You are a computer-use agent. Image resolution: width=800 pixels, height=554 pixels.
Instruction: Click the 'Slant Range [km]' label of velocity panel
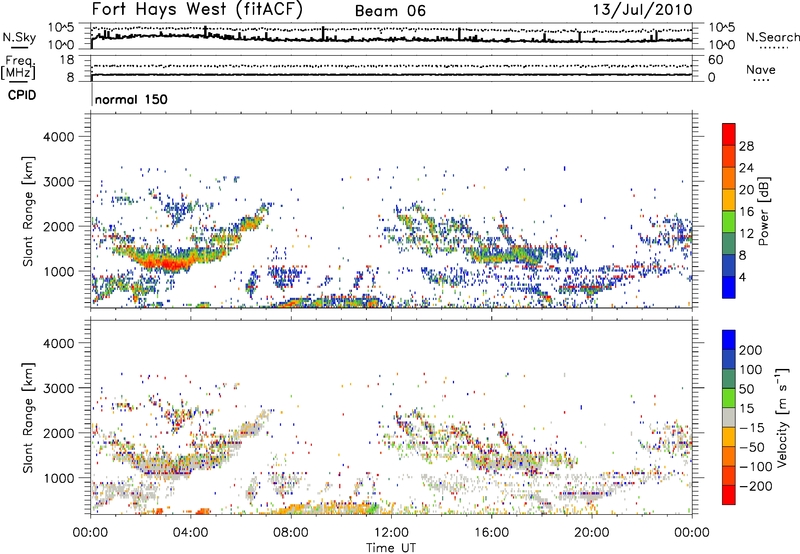pos(28,417)
